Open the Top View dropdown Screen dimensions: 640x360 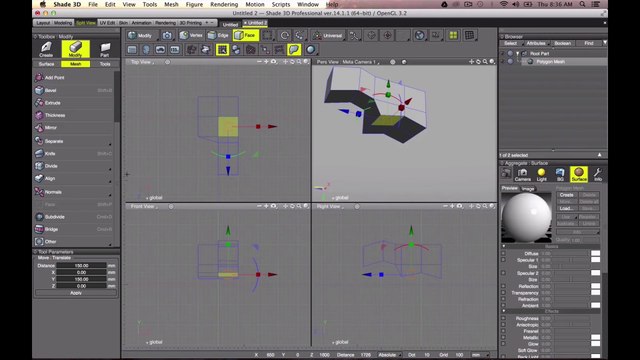pyautogui.click(x=142, y=62)
